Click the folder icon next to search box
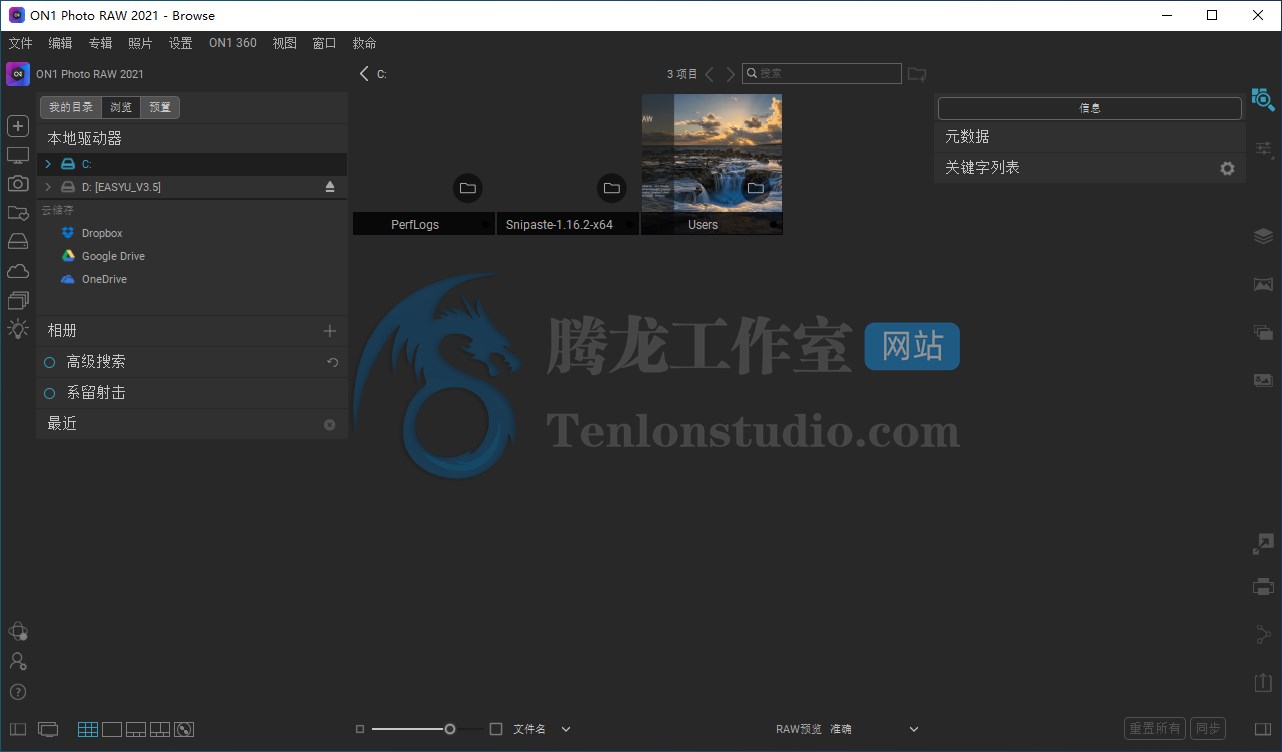Viewport: 1282px width, 752px height. click(917, 74)
